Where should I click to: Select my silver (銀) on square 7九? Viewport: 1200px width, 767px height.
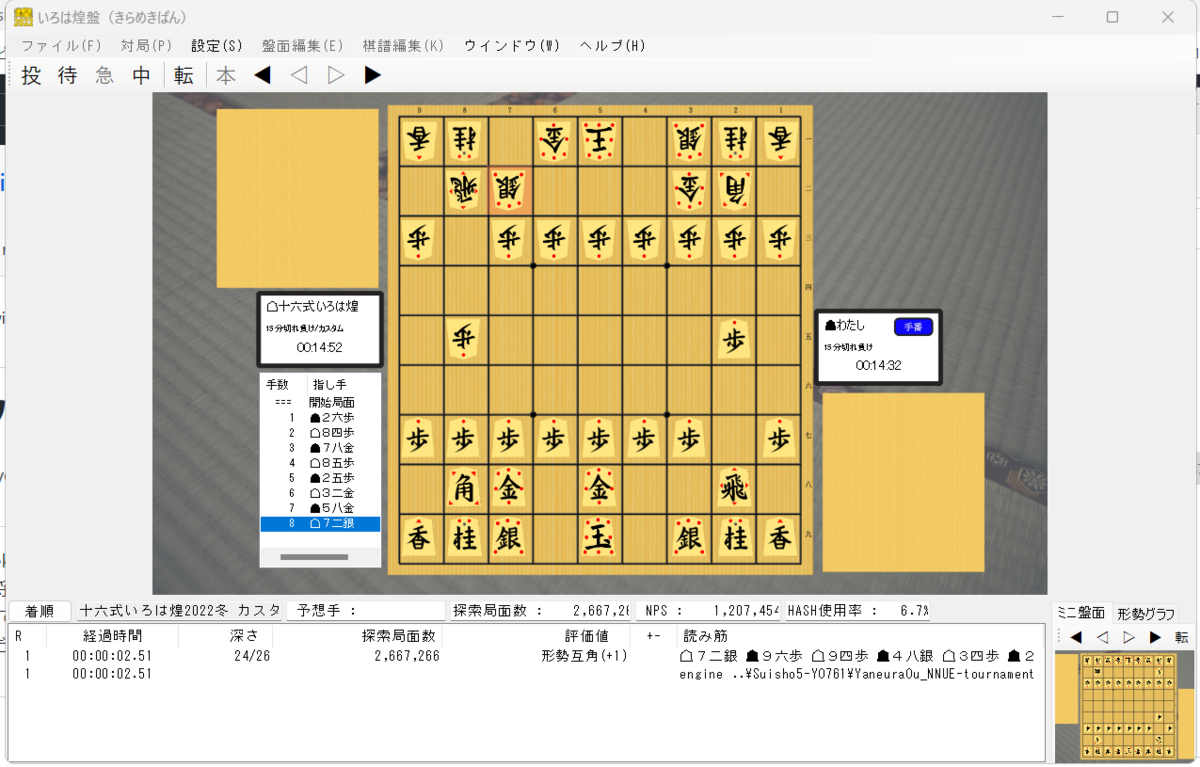[510, 538]
